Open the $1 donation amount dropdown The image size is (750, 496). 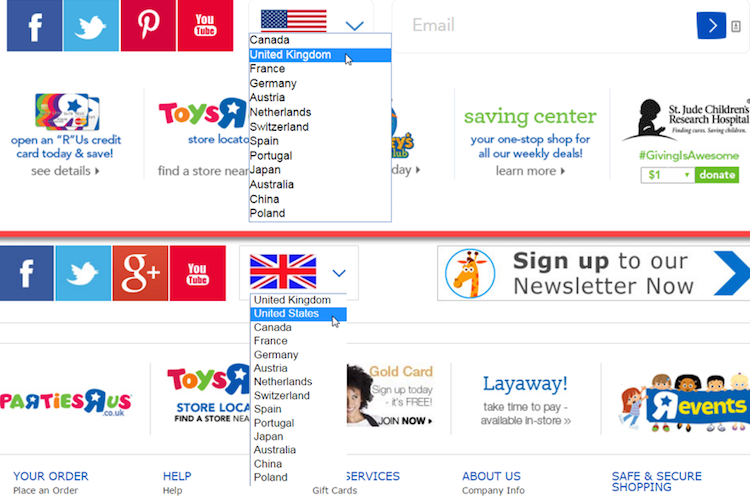pyautogui.click(x=668, y=175)
